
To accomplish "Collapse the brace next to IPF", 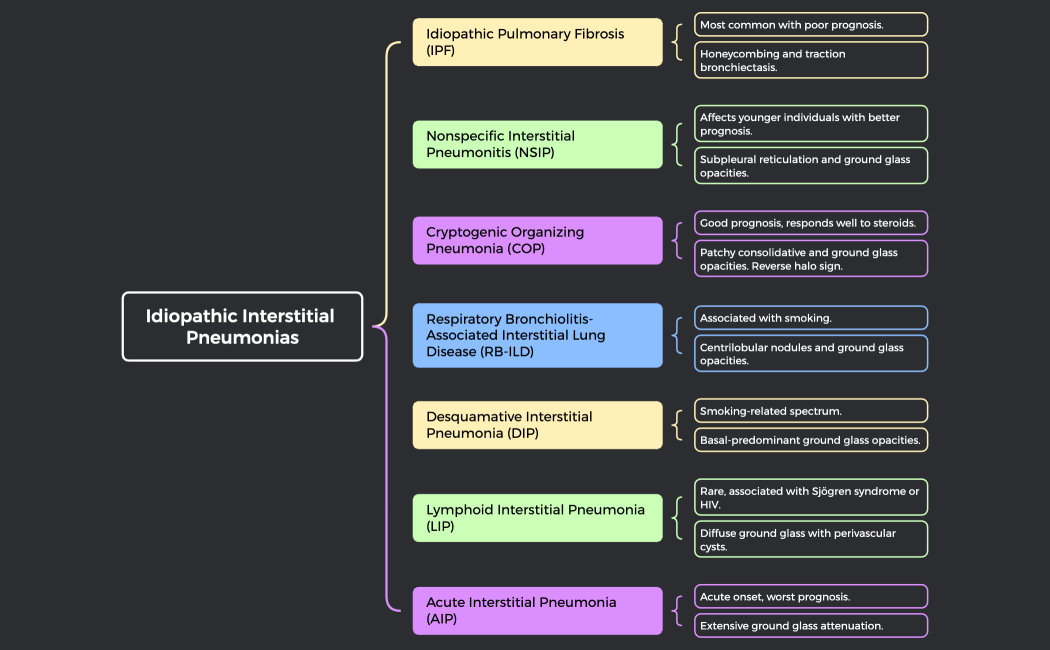I will click(679, 42).
